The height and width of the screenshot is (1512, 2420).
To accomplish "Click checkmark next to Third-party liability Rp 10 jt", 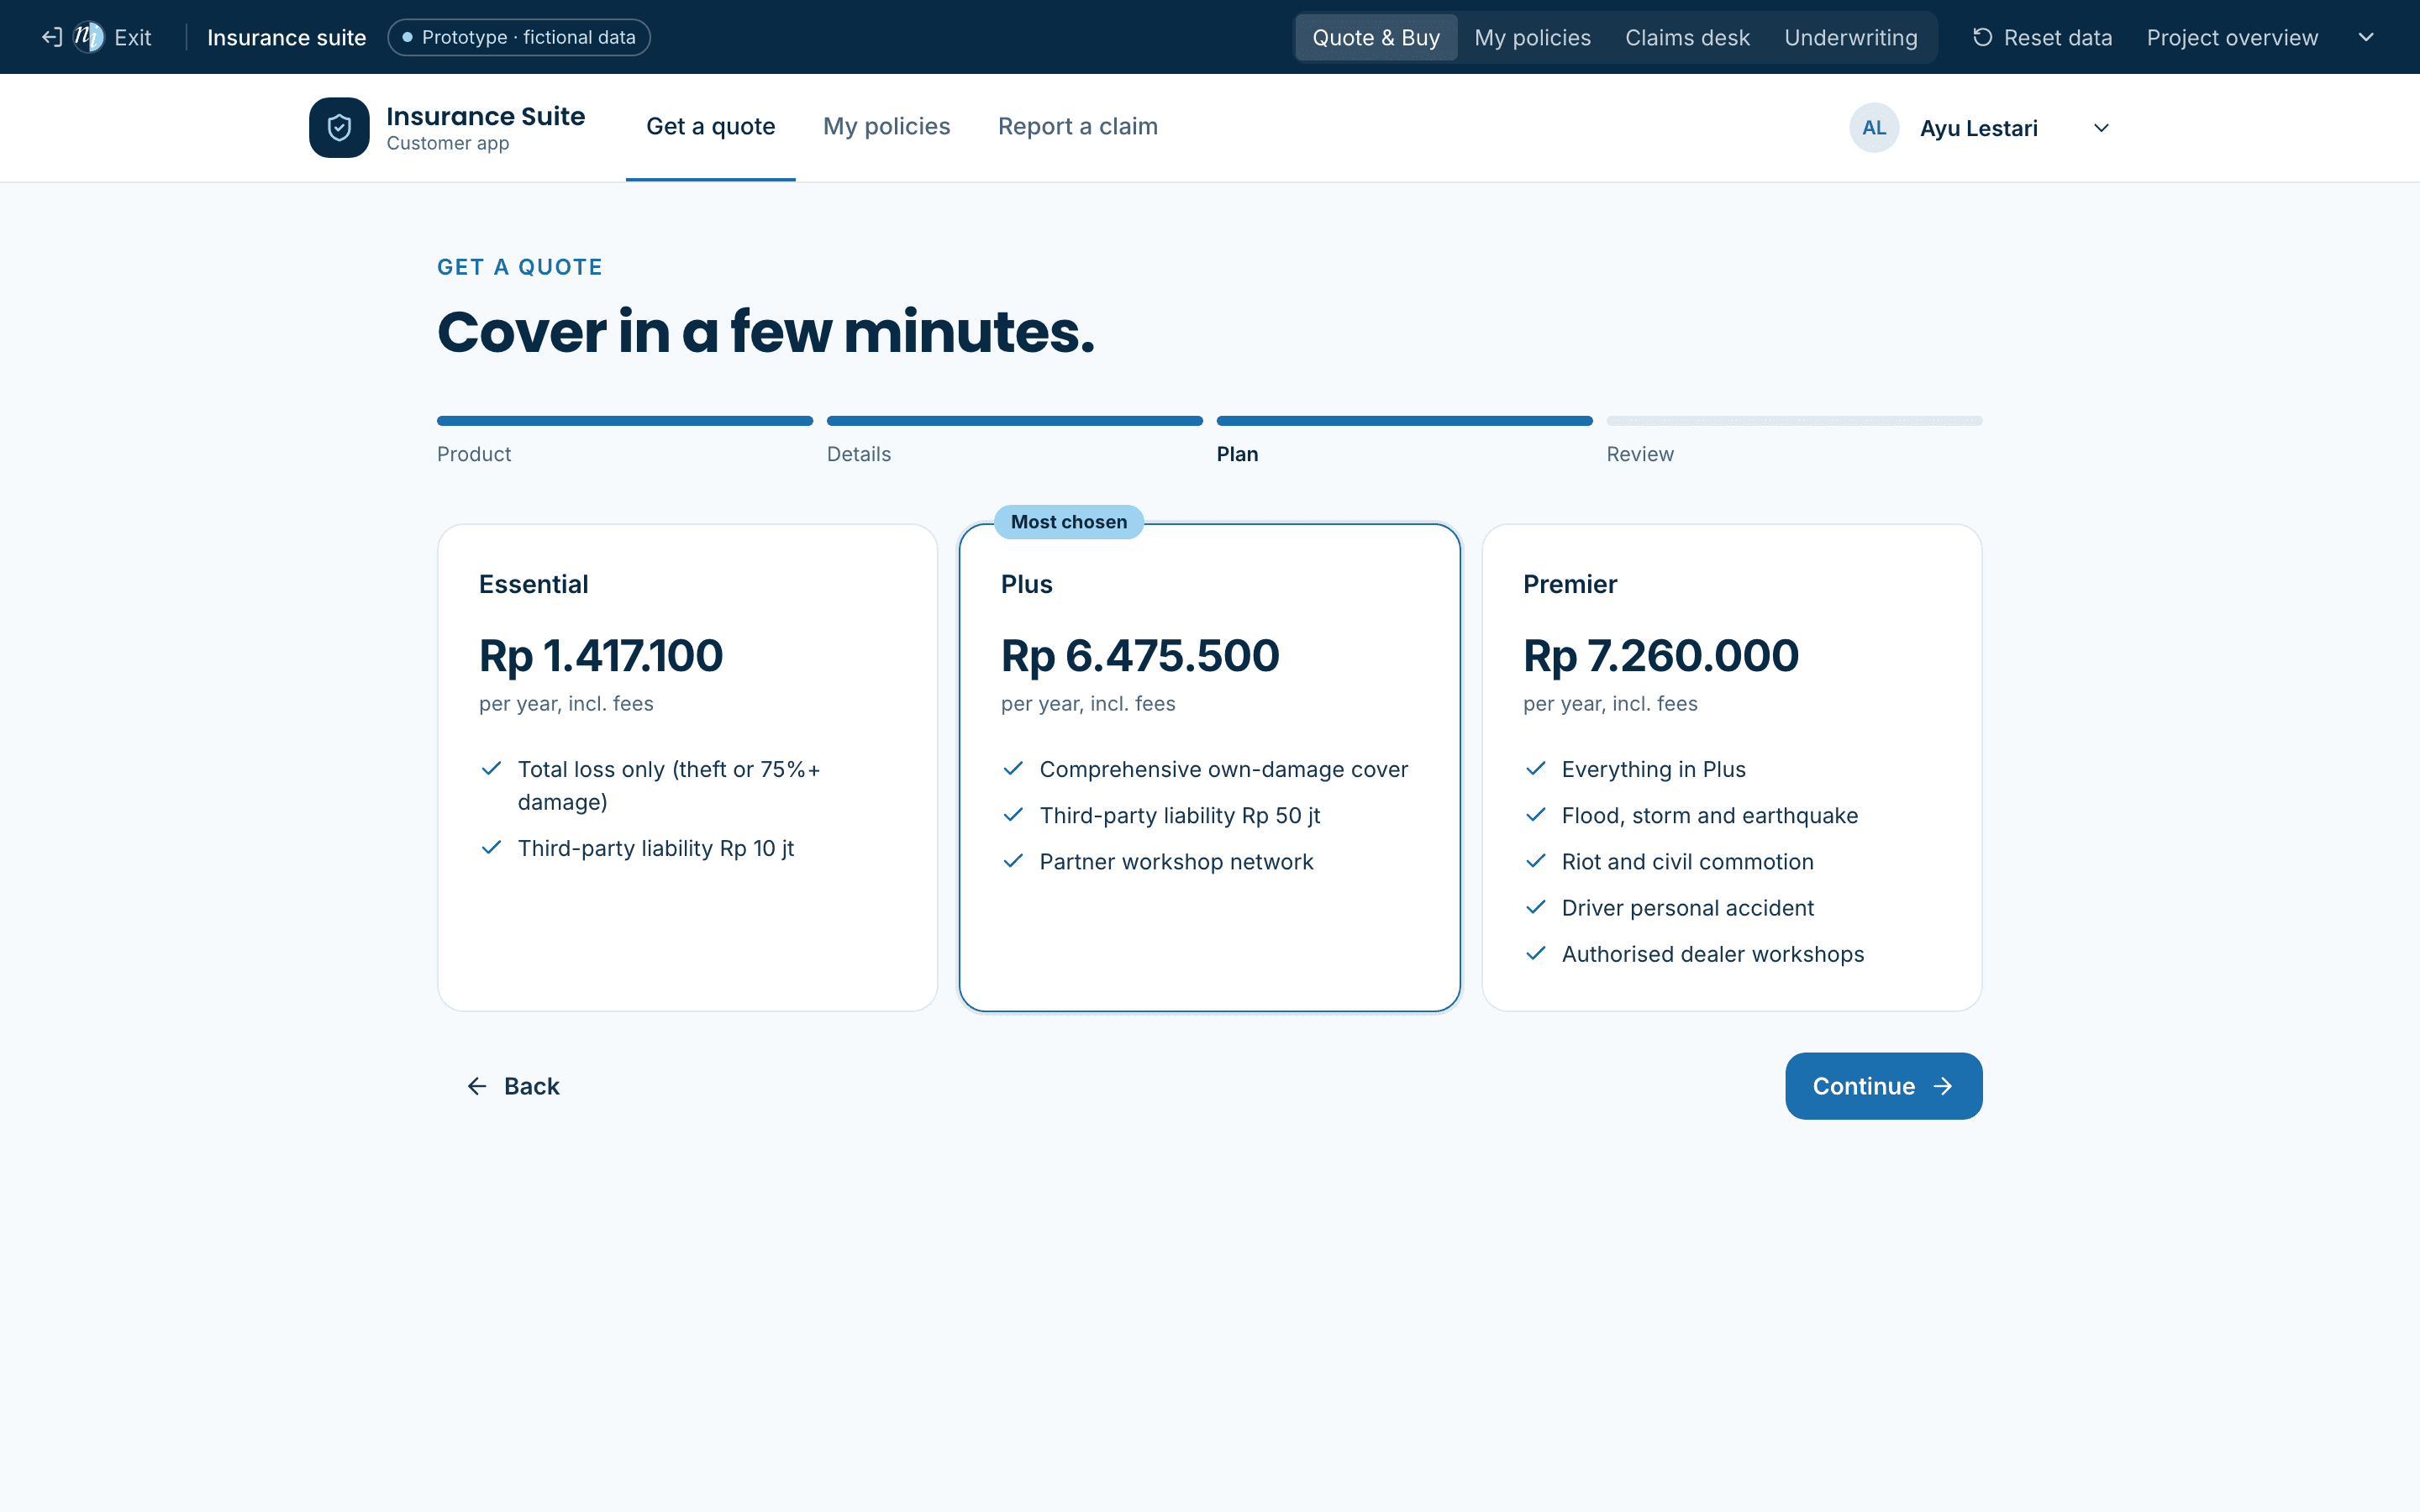I will click(x=491, y=847).
